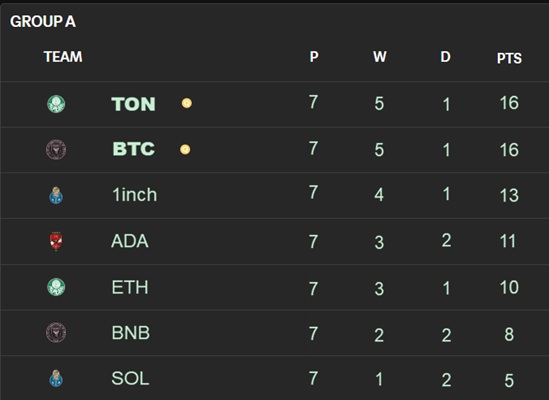
Task: Click the D column header
Action: tap(445, 57)
